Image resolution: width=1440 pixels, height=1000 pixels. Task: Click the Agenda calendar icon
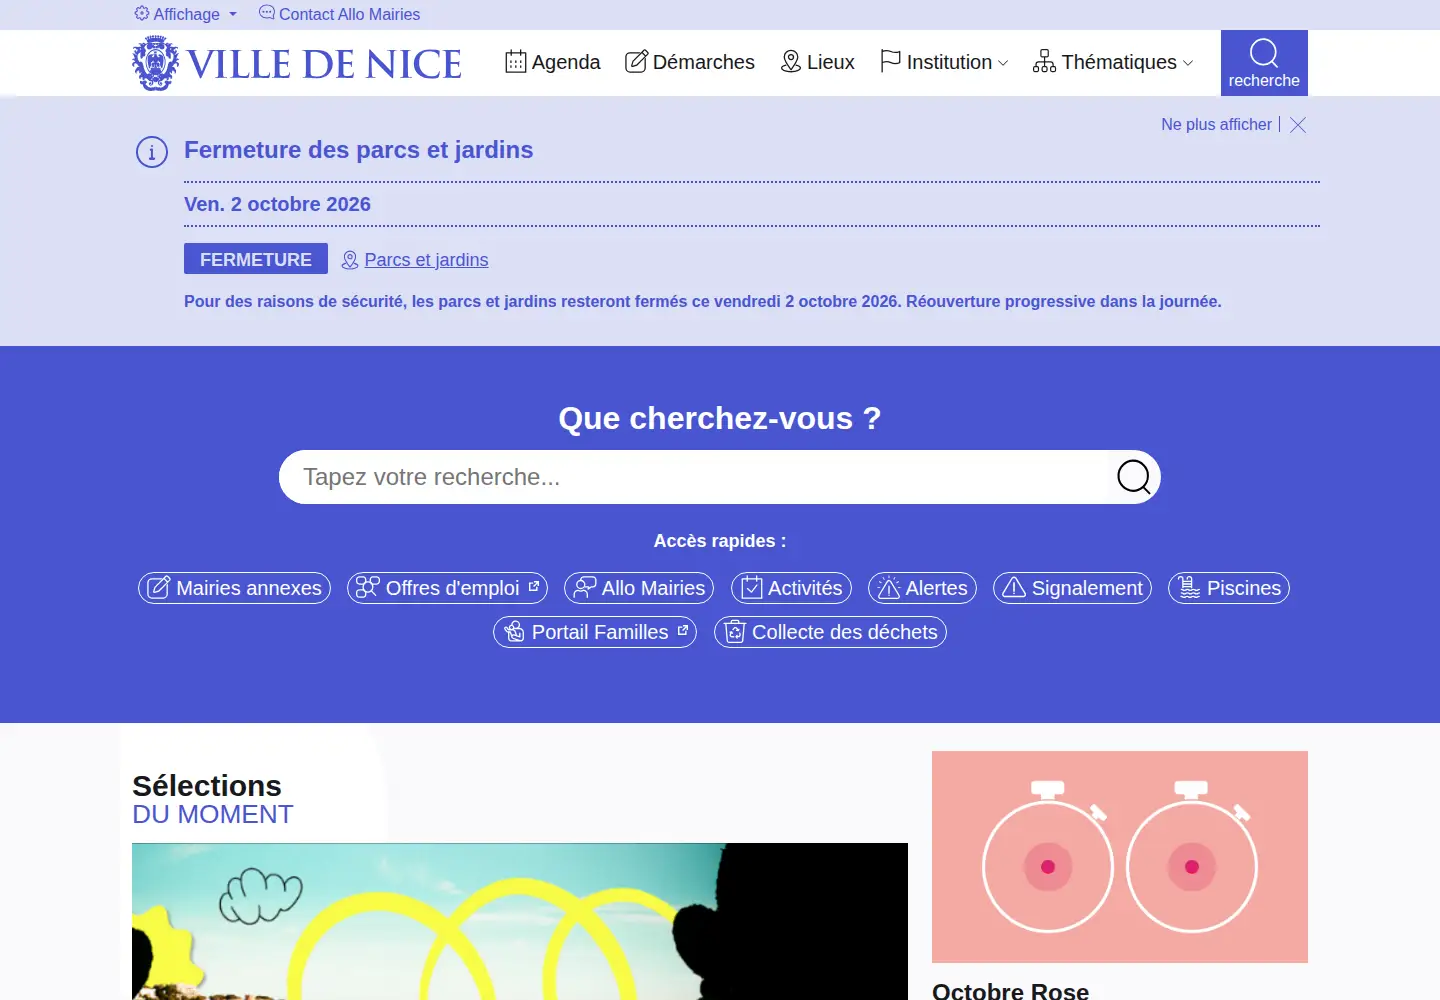516,62
